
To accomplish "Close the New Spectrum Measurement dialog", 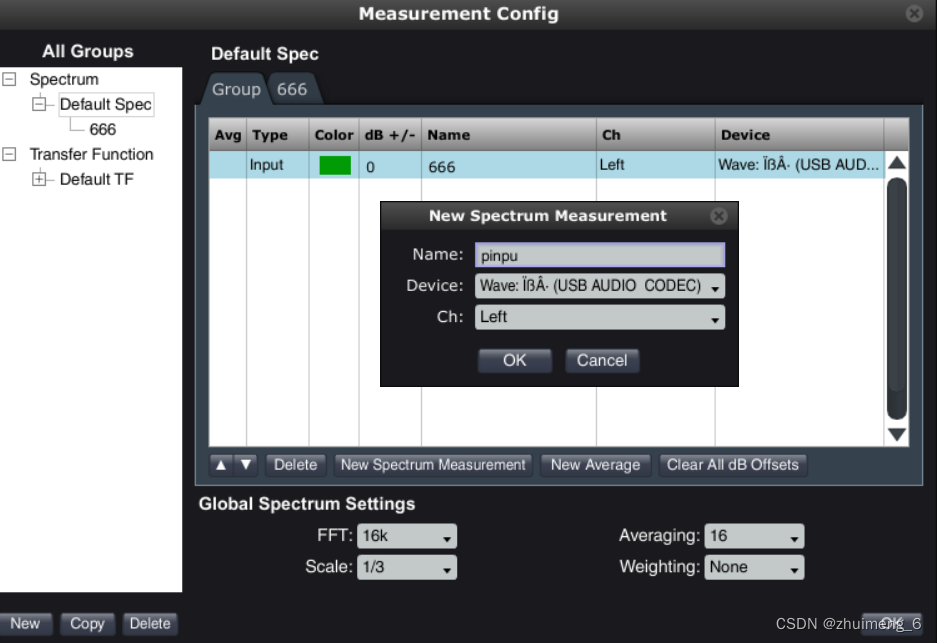I will [719, 216].
